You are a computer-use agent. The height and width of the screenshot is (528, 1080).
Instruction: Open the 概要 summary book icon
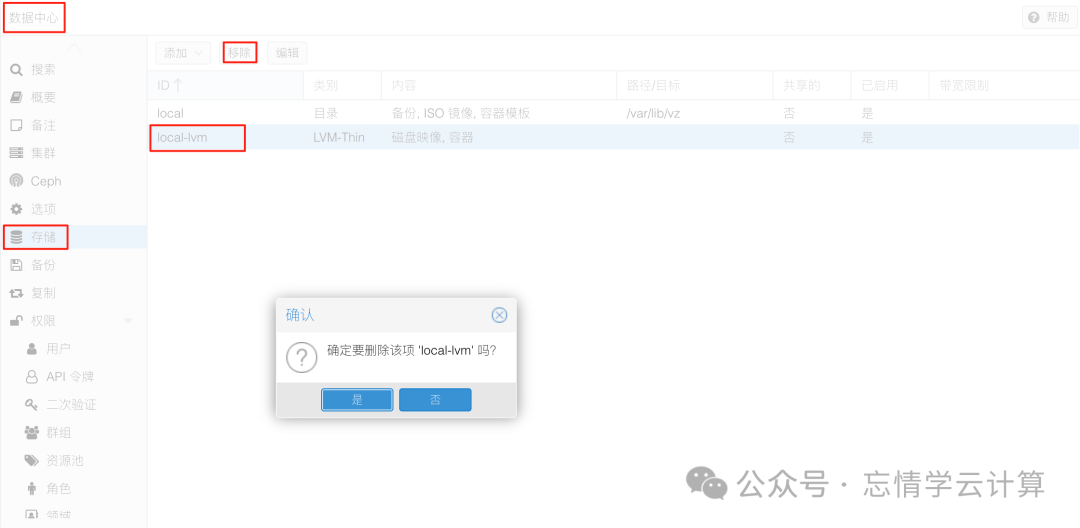tap(16, 98)
